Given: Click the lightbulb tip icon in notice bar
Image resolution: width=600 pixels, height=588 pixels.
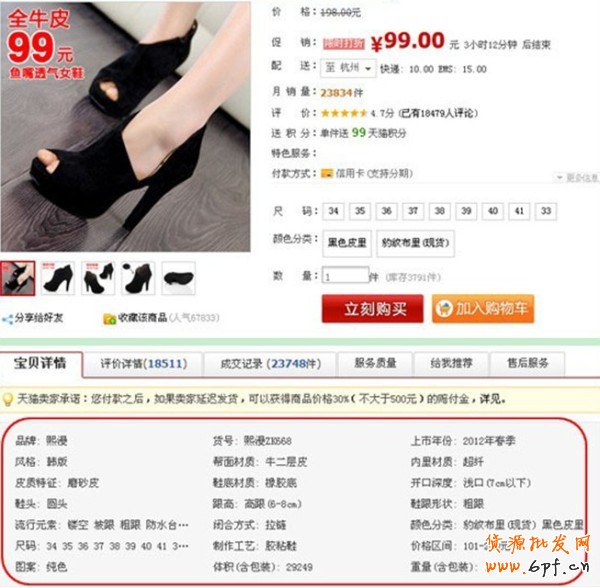Looking at the screenshot, I should pyautogui.click(x=8, y=399).
